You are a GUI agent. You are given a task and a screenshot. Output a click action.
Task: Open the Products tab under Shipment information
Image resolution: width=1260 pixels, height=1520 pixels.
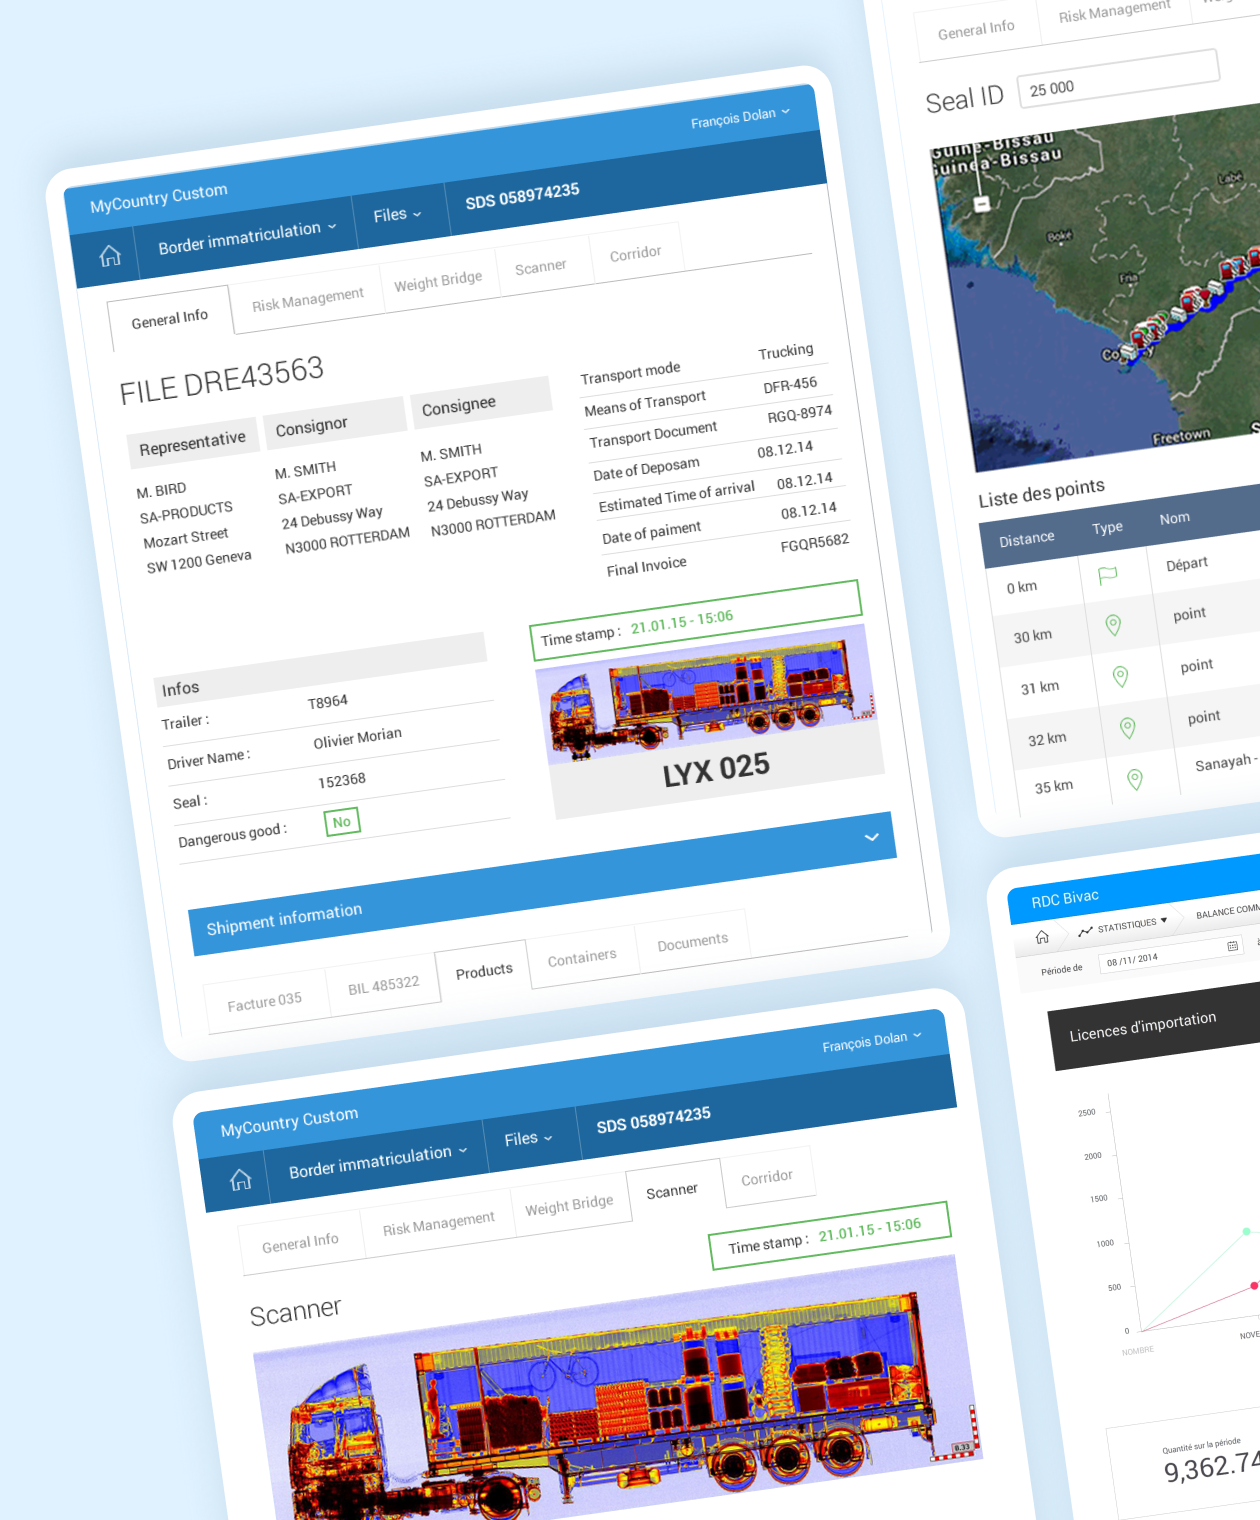tap(484, 970)
